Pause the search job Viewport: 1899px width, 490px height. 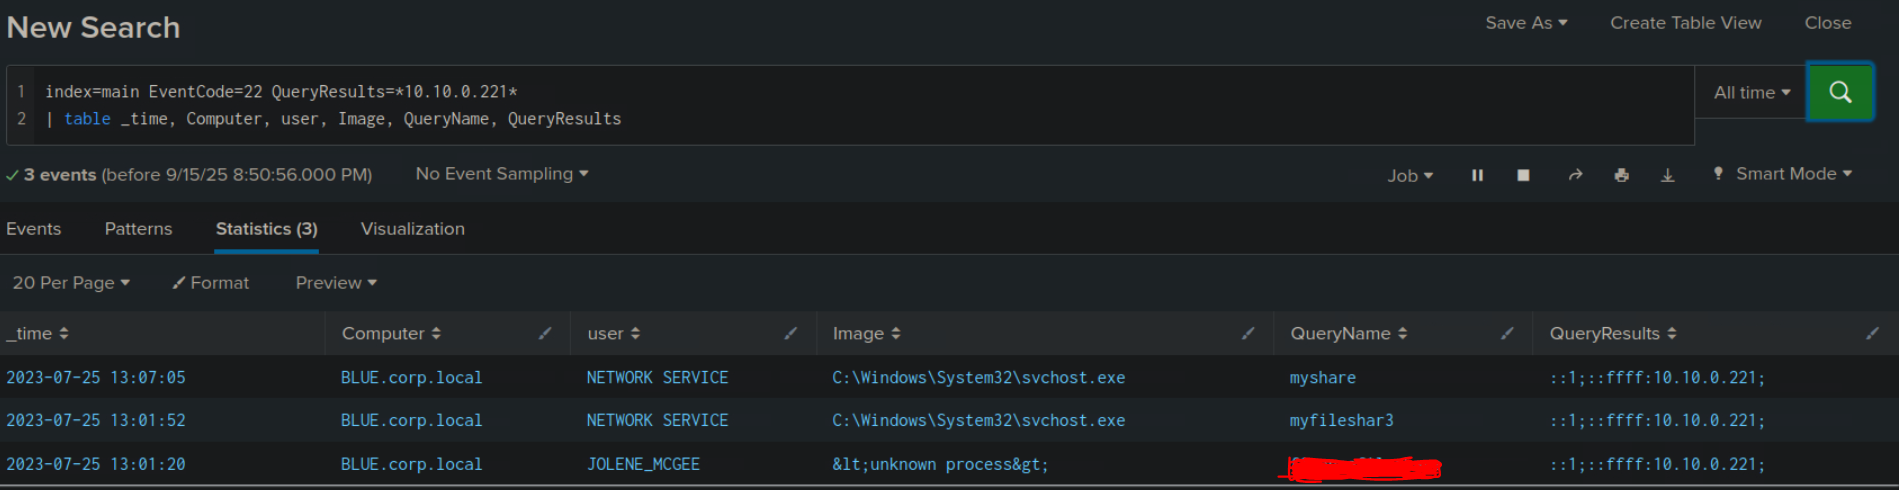(x=1477, y=175)
